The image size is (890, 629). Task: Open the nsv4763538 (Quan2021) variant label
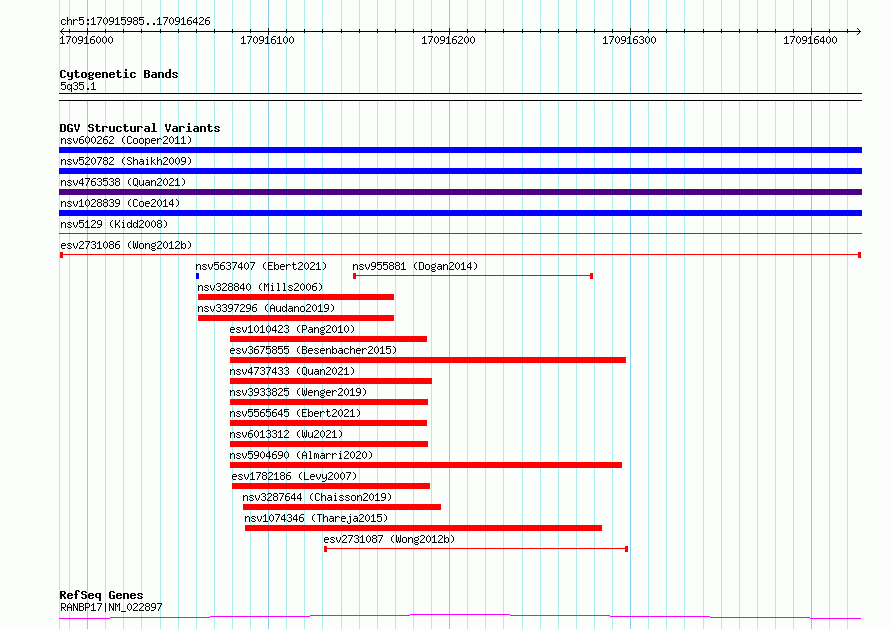(123, 182)
